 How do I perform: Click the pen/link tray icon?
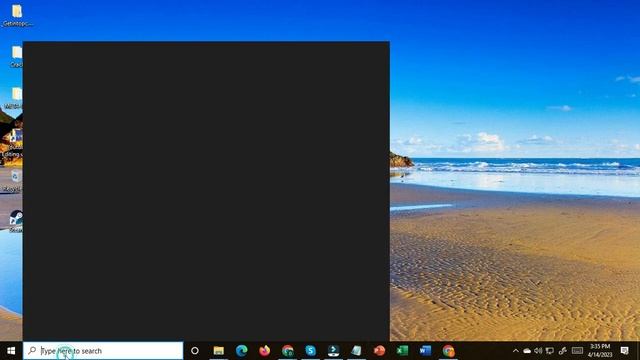[562, 351]
